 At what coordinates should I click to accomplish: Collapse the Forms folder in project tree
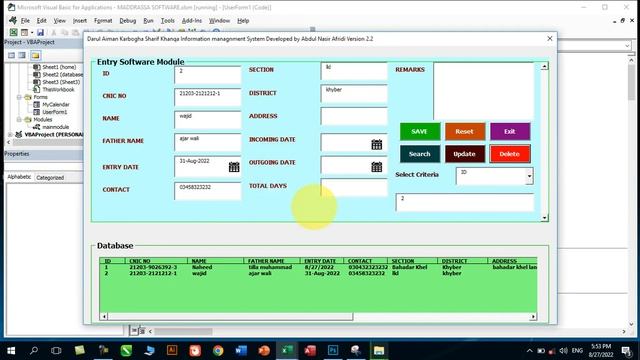pyautogui.click(x=19, y=97)
